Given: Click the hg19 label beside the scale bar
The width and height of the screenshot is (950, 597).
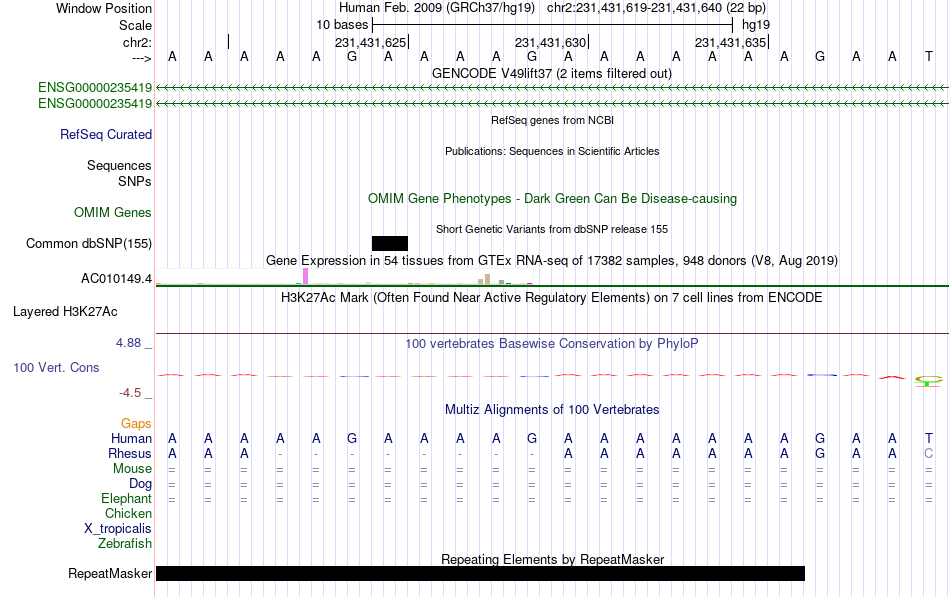Looking at the screenshot, I should [x=756, y=25].
